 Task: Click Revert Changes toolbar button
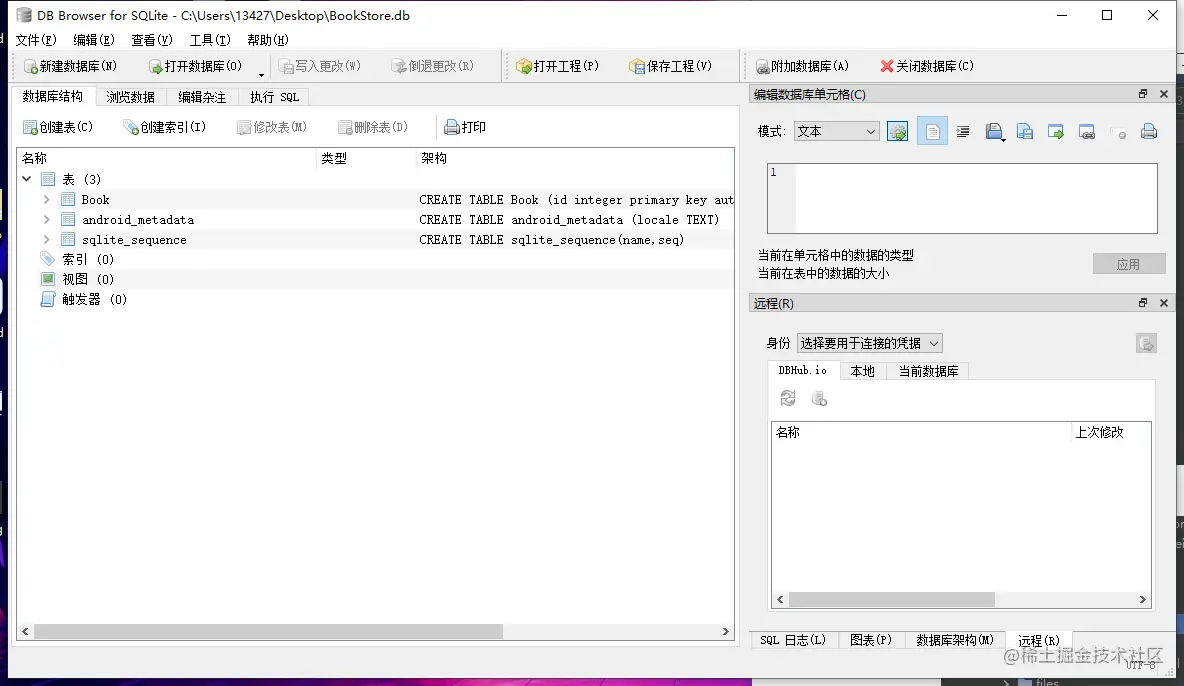433,66
